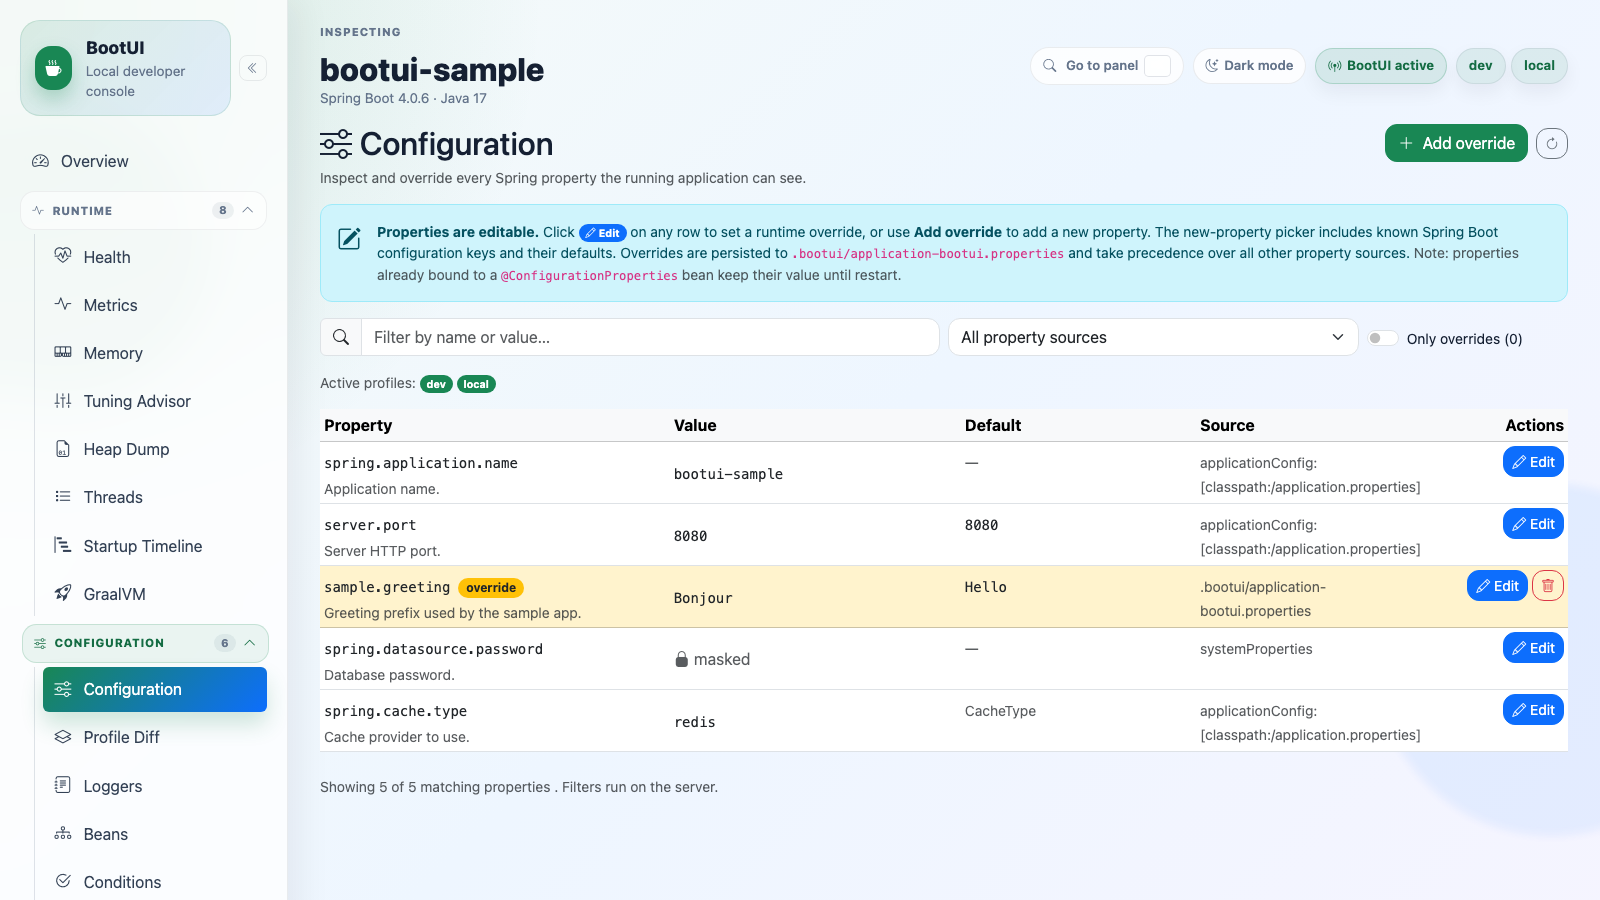Click the local profile pill in the header

point(1539,66)
